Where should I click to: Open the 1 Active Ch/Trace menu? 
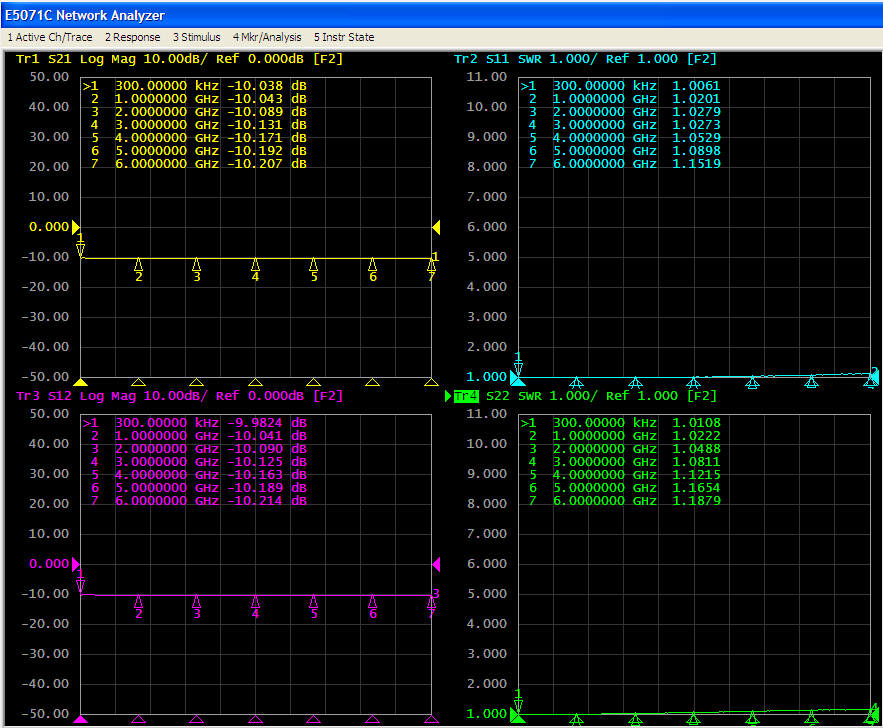(x=50, y=37)
